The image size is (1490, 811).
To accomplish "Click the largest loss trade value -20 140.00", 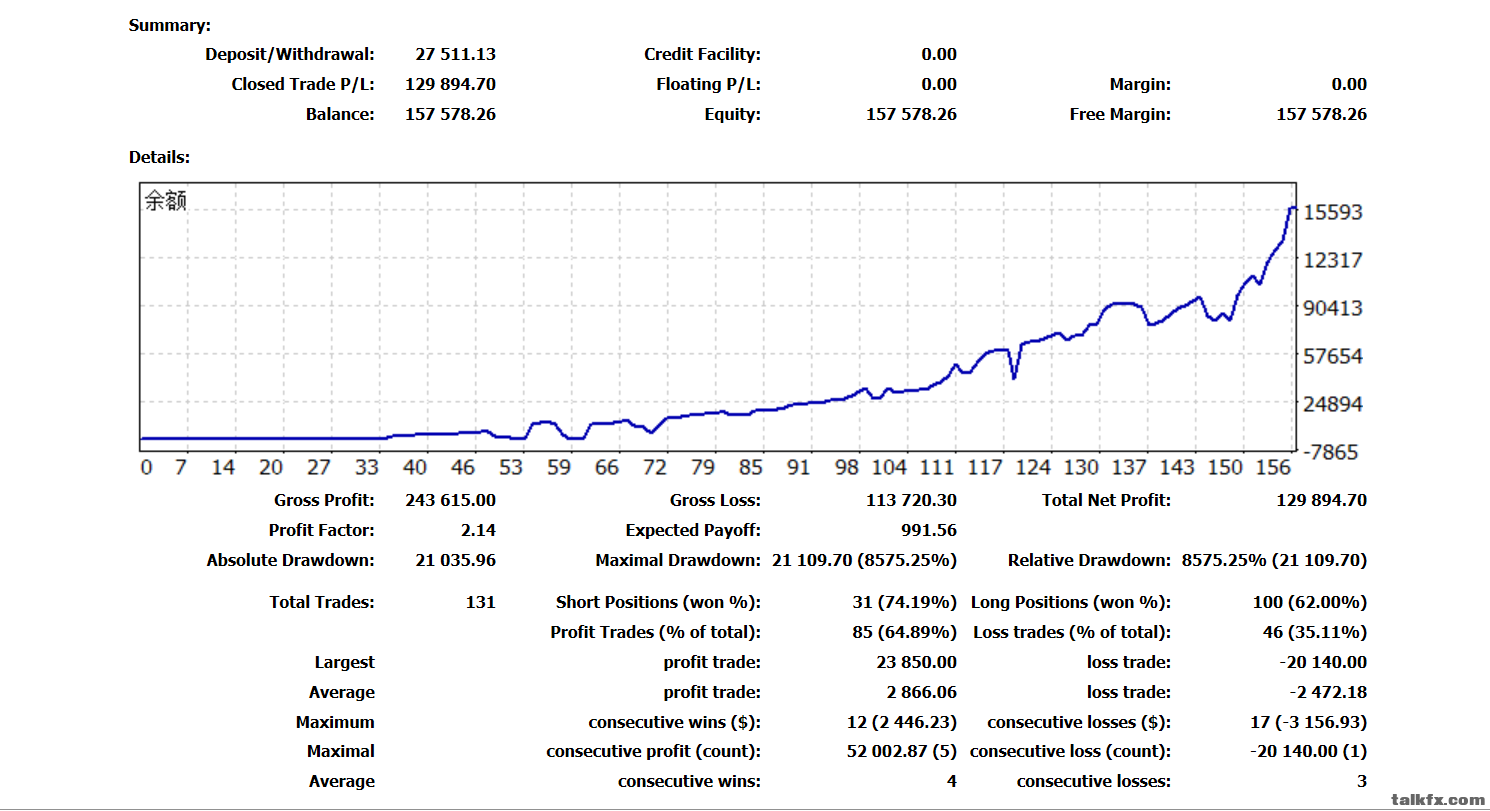I will pyautogui.click(x=1323, y=662).
